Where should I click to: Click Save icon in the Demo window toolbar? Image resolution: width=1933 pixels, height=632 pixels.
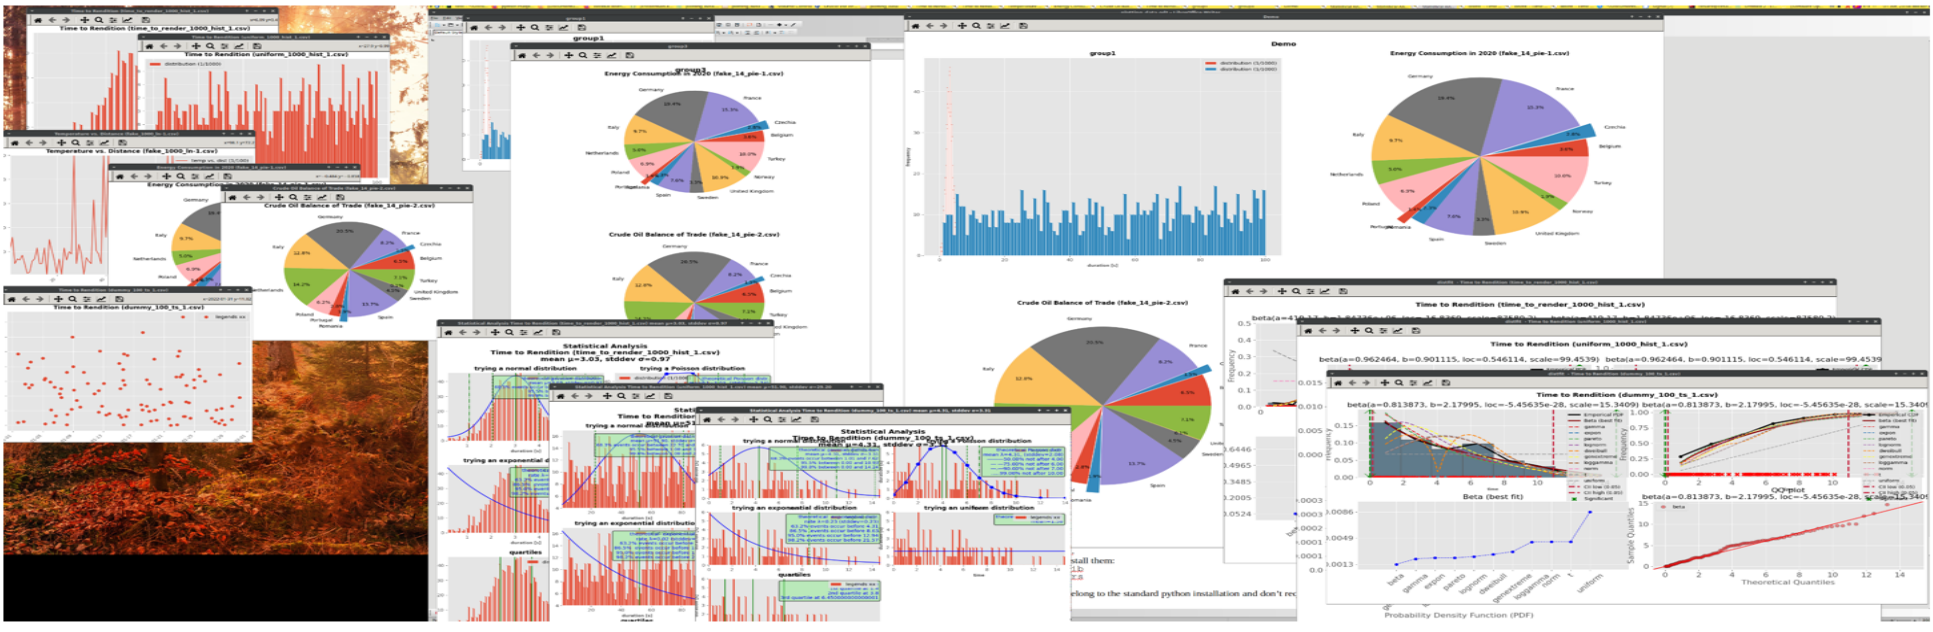click(x=1022, y=26)
